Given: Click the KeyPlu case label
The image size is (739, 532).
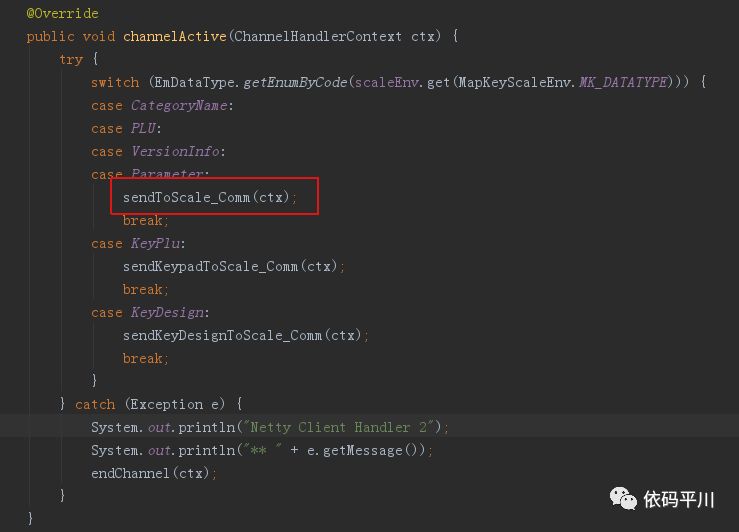Looking at the screenshot, I should click(156, 243).
